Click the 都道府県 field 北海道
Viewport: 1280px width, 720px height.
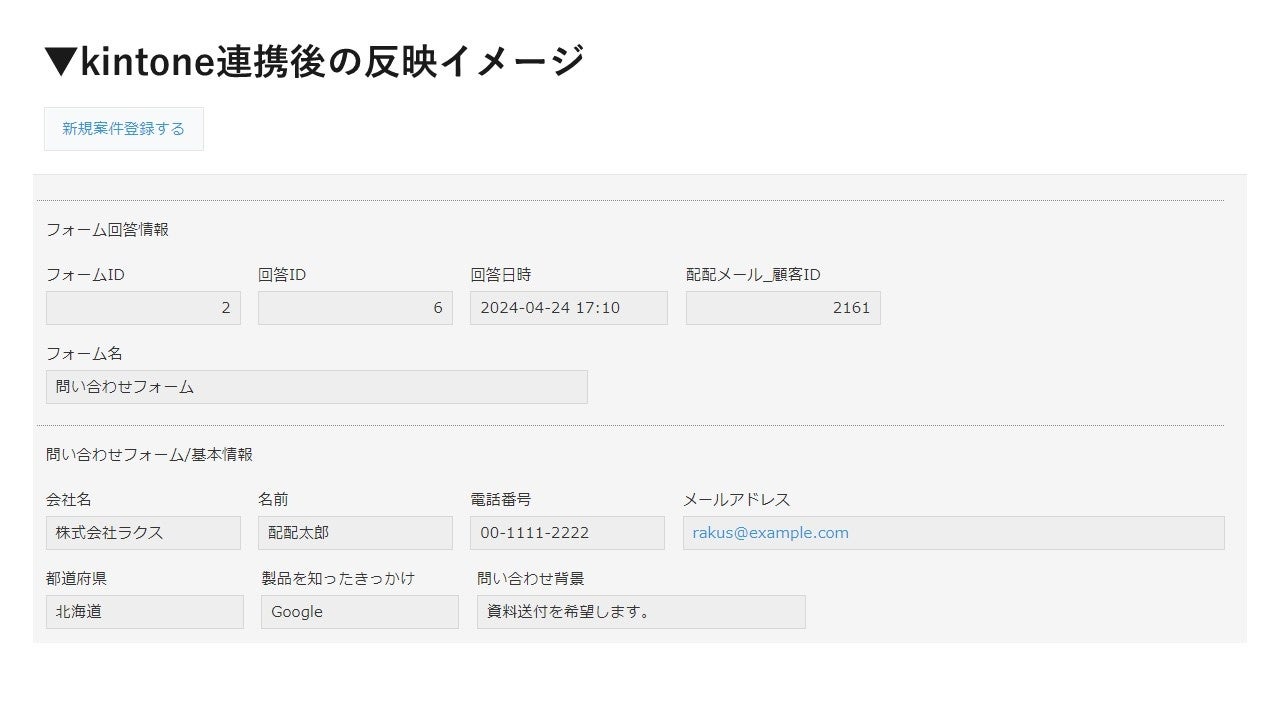tap(145, 612)
